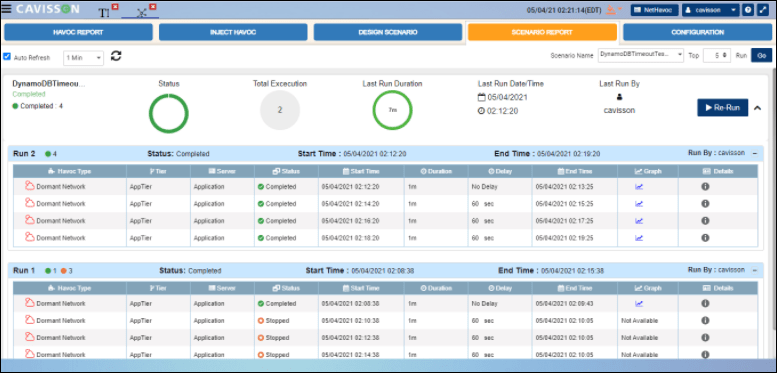The width and height of the screenshot is (777, 373).
Task: Click Not Available text for 02:10:38 row
Action: pos(639,320)
